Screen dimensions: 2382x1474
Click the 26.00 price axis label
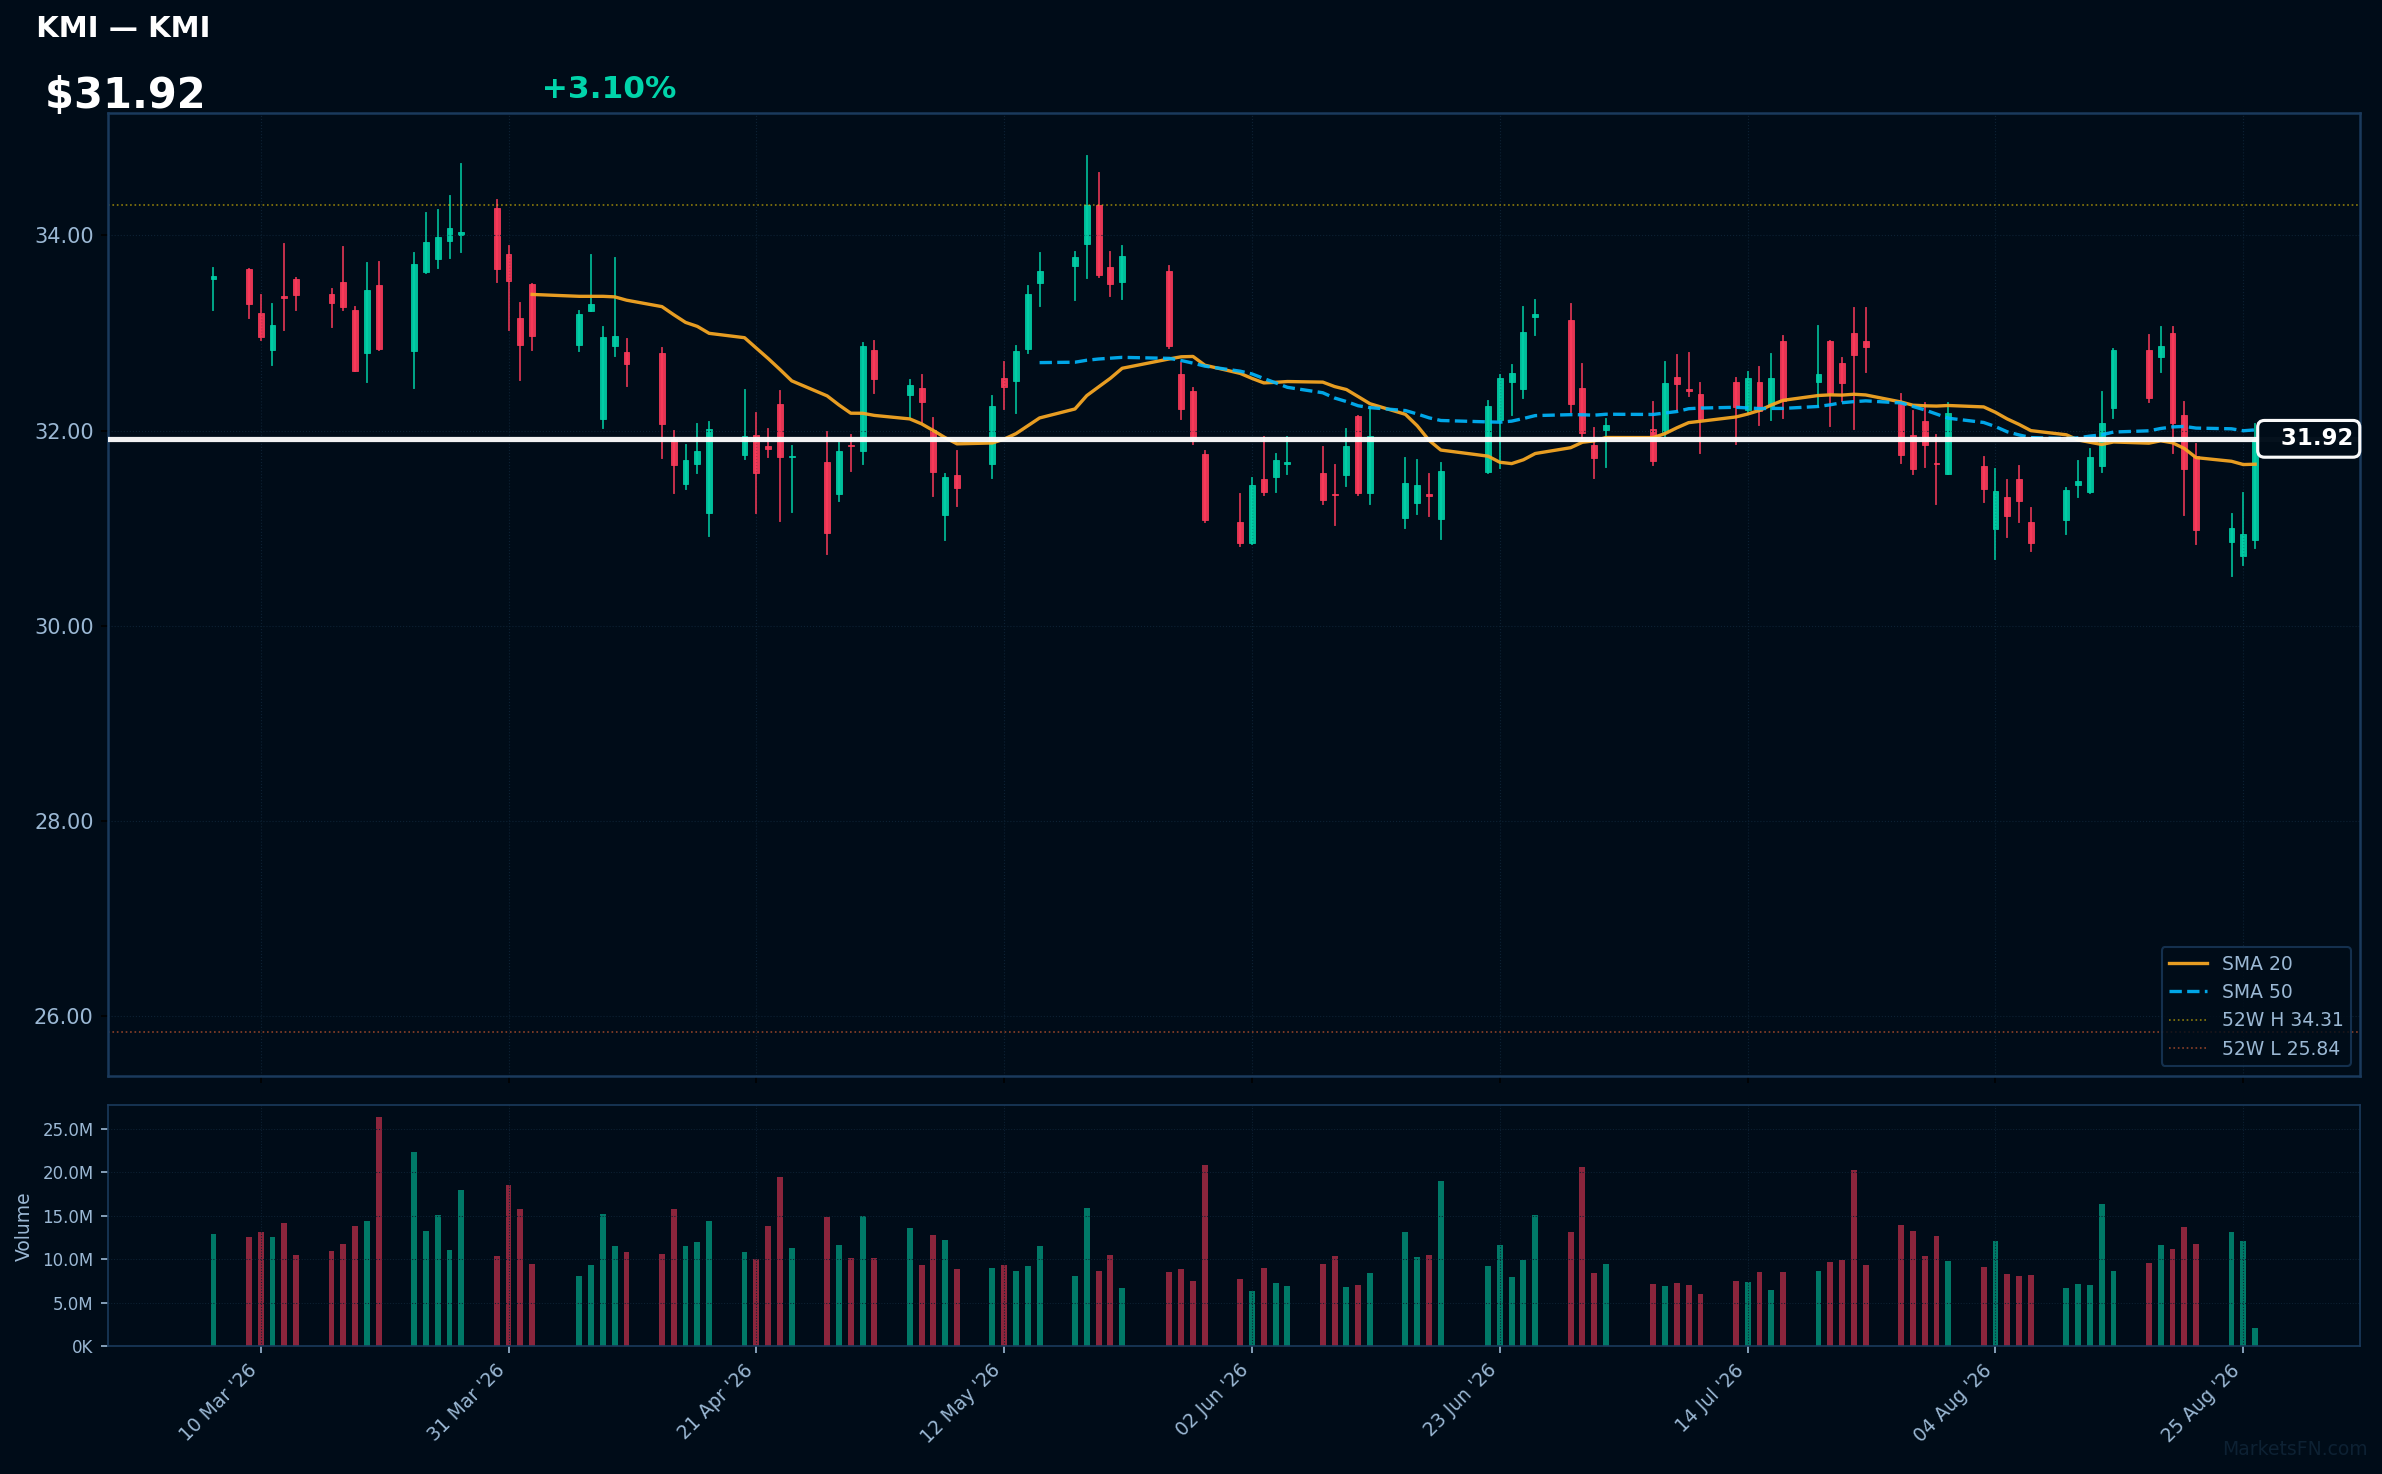[64, 1017]
